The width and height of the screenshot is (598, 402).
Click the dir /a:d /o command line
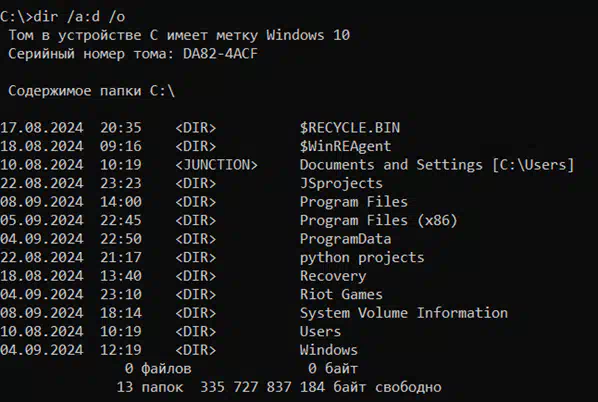click(x=63, y=17)
